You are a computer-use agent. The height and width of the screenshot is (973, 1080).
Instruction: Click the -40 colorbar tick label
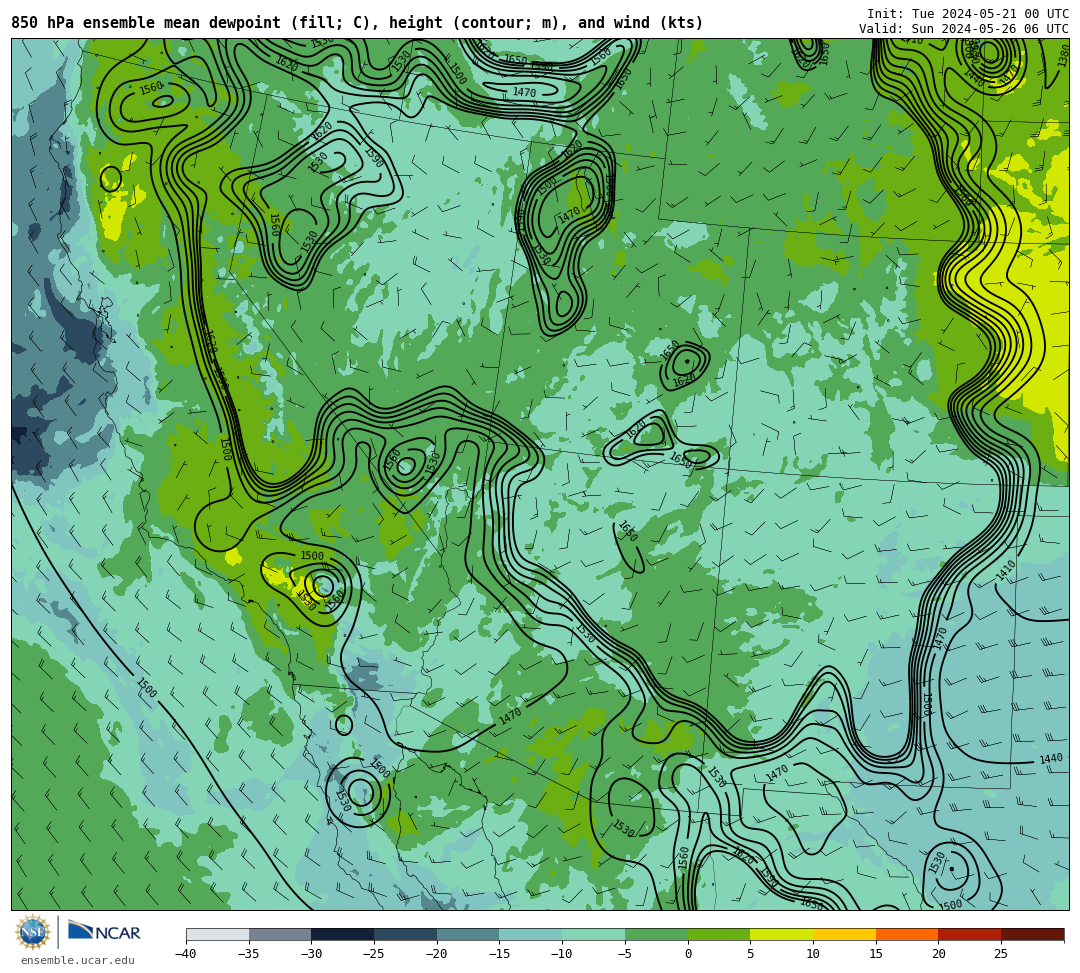pyautogui.click(x=185, y=954)
